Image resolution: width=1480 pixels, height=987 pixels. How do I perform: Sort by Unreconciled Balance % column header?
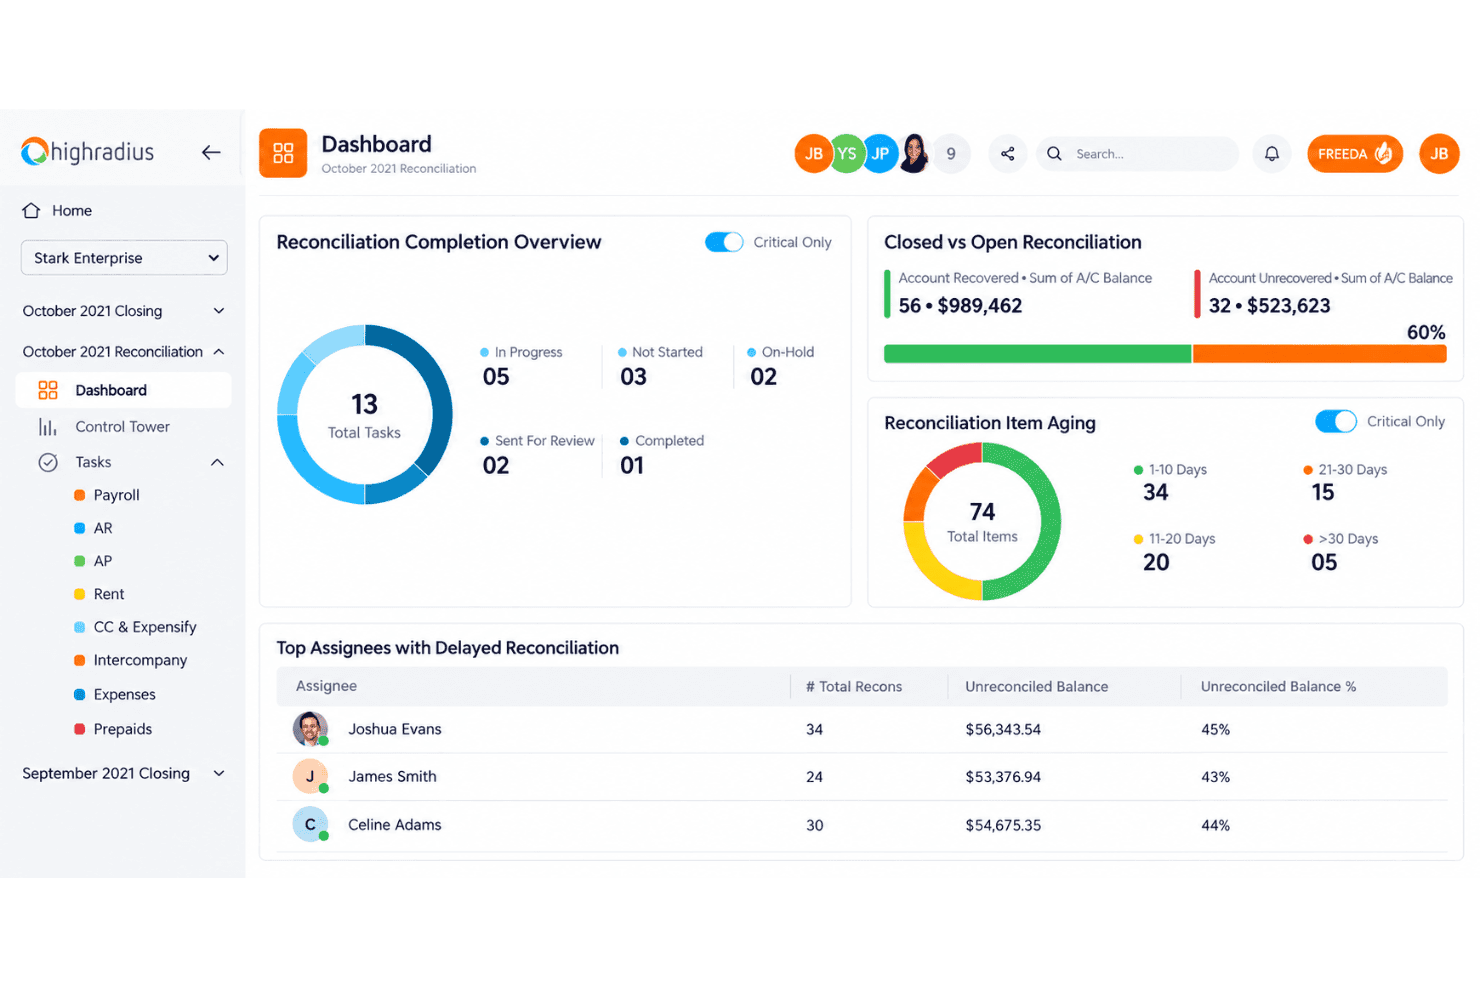[x=1278, y=686]
